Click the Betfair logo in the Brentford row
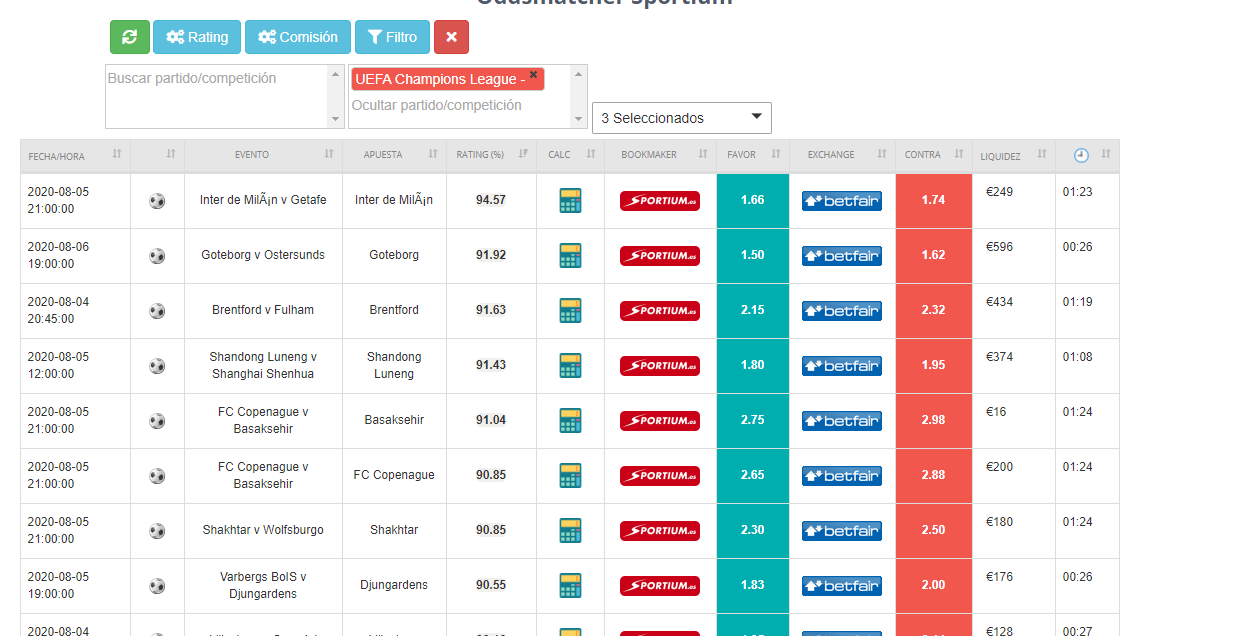 point(842,311)
